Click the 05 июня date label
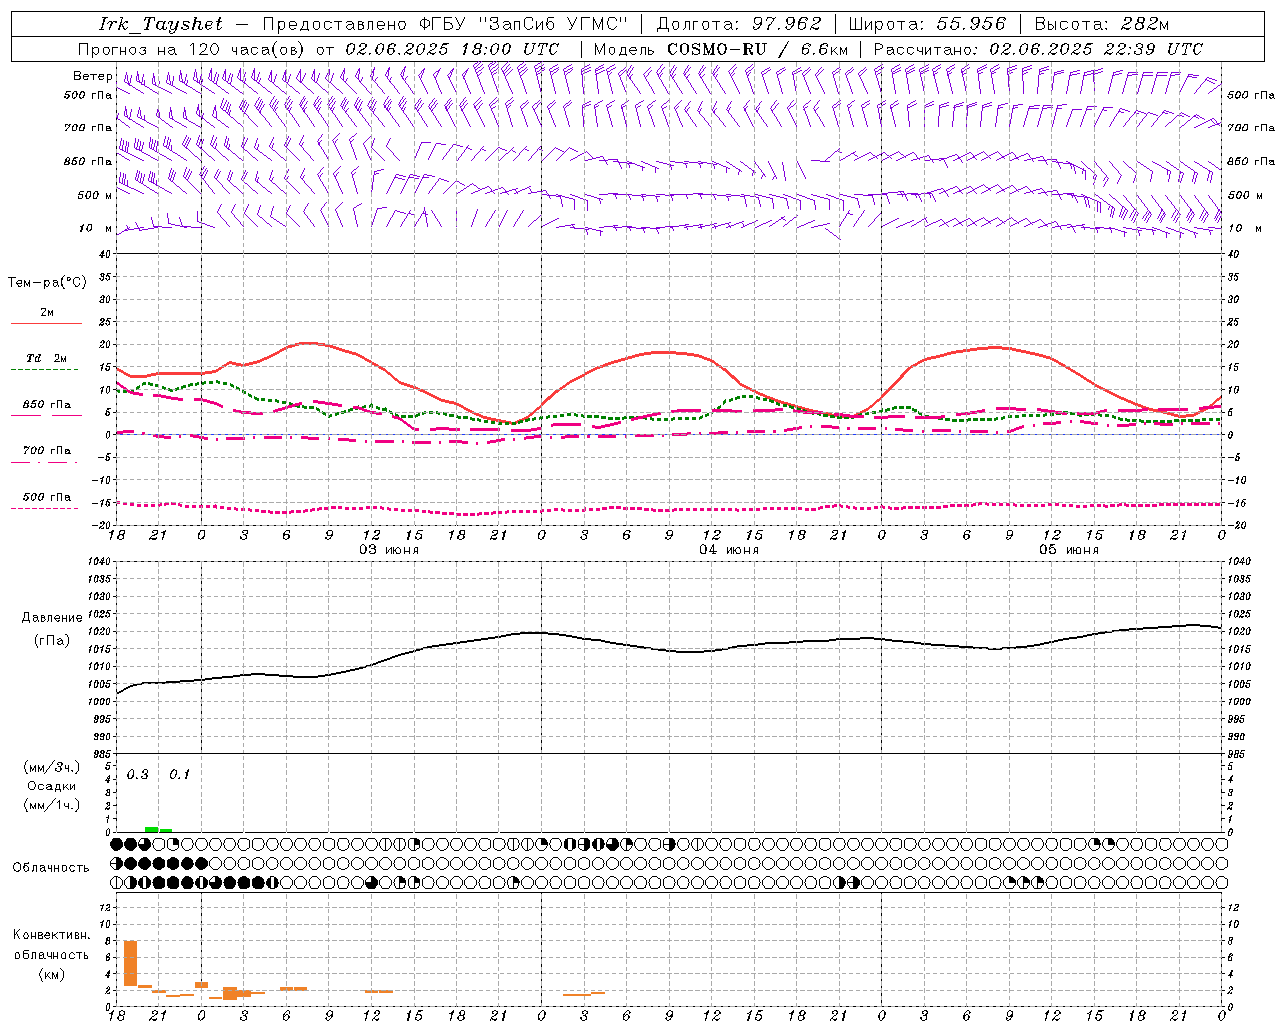Image resolution: width=1280 pixels, height=1024 pixels. pyautogui.click(x=1069, y=550)
